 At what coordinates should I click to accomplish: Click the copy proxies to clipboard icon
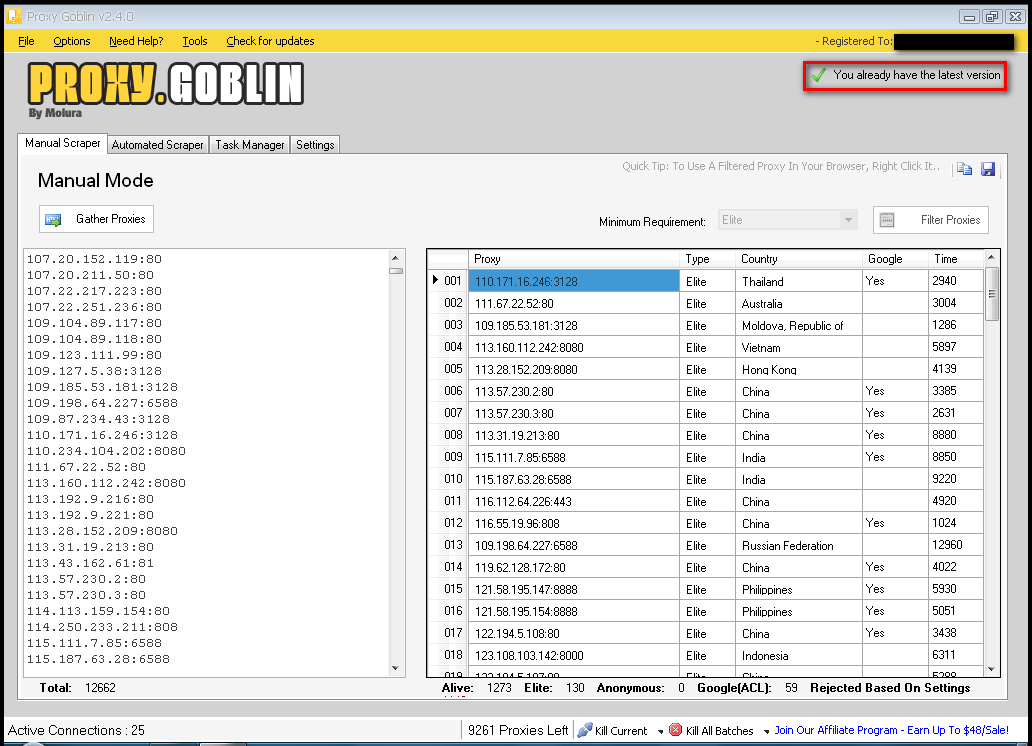click(x=964, y=169)
